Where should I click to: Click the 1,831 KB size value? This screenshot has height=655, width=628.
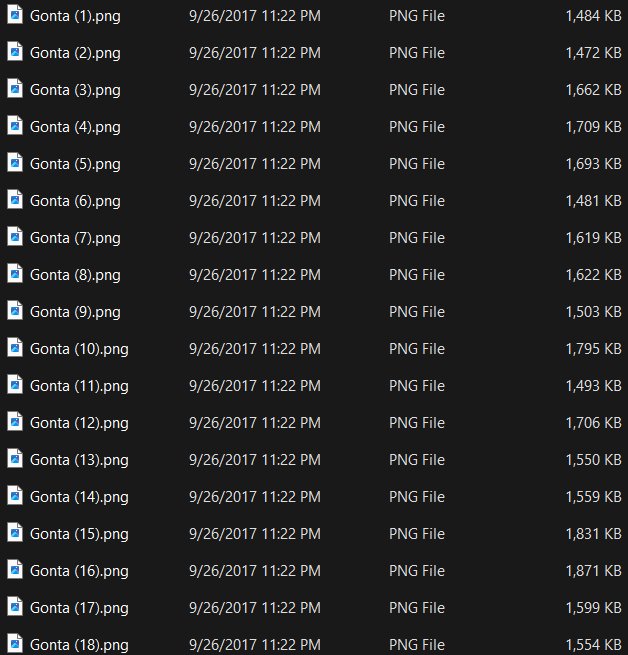coord(593,534)
